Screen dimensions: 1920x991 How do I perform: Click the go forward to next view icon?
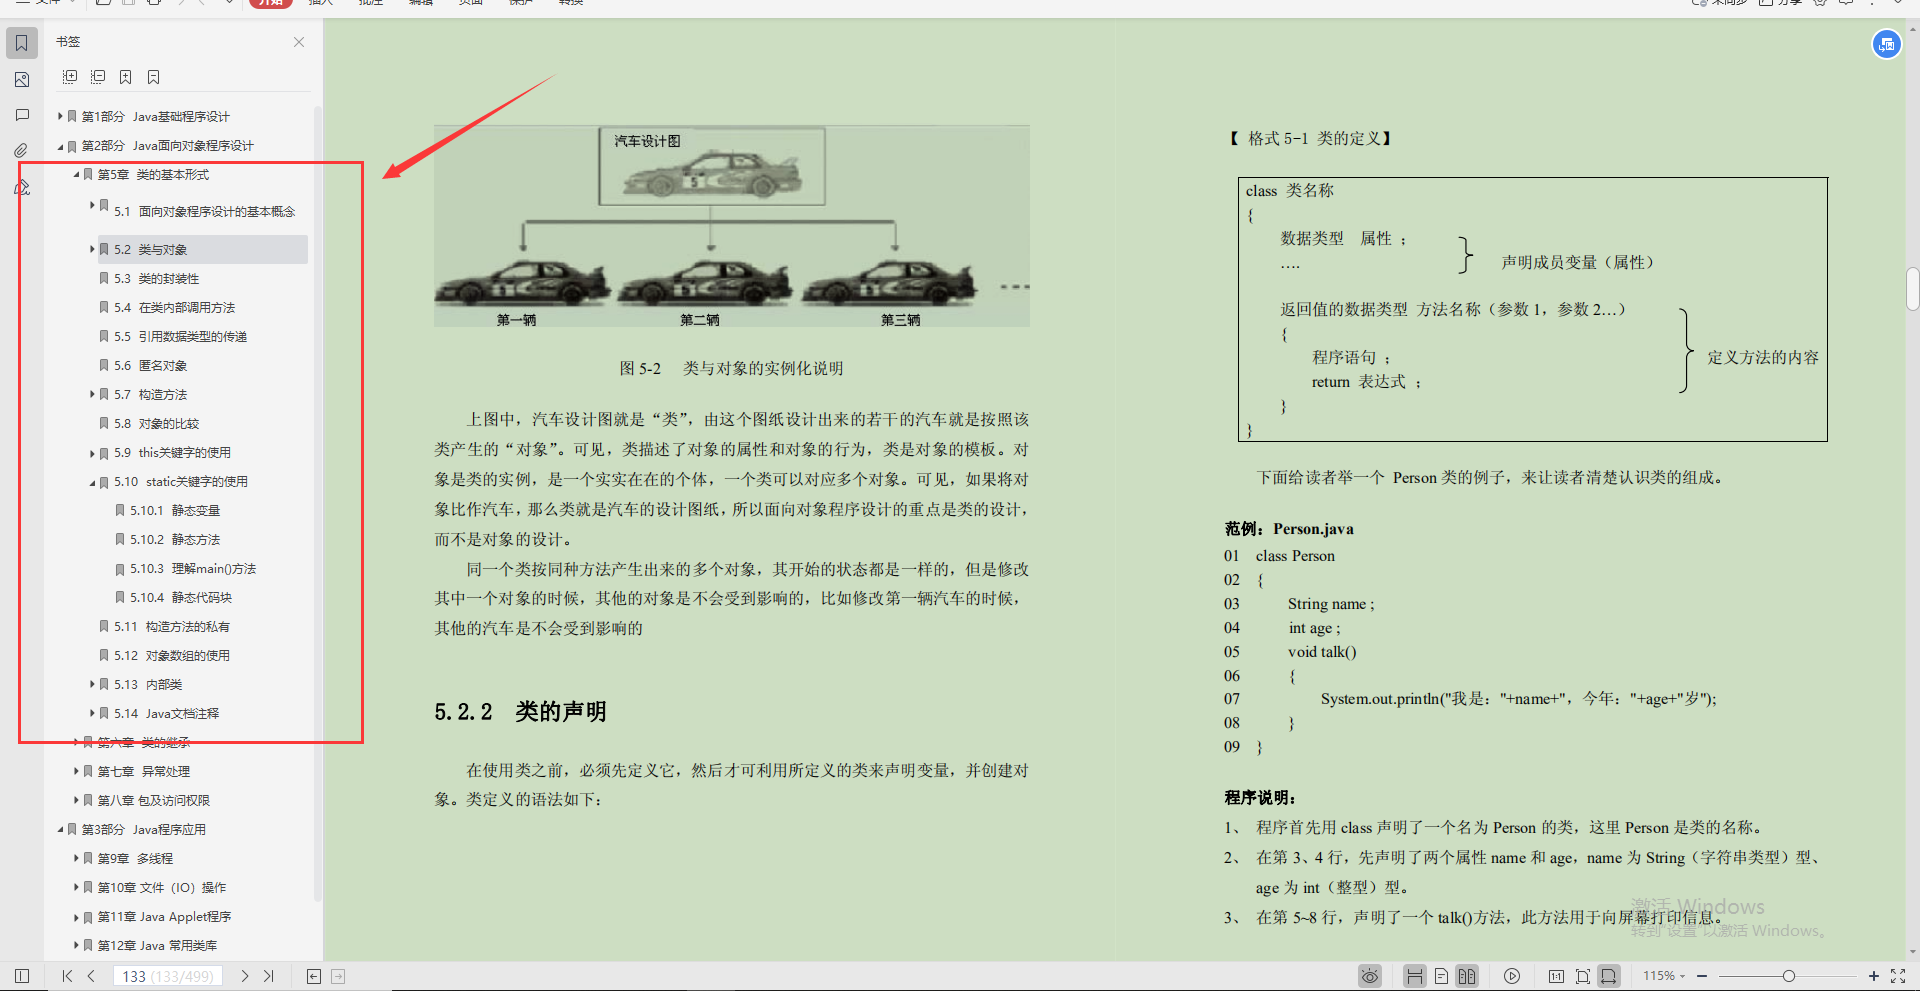[x=338, y=976]
